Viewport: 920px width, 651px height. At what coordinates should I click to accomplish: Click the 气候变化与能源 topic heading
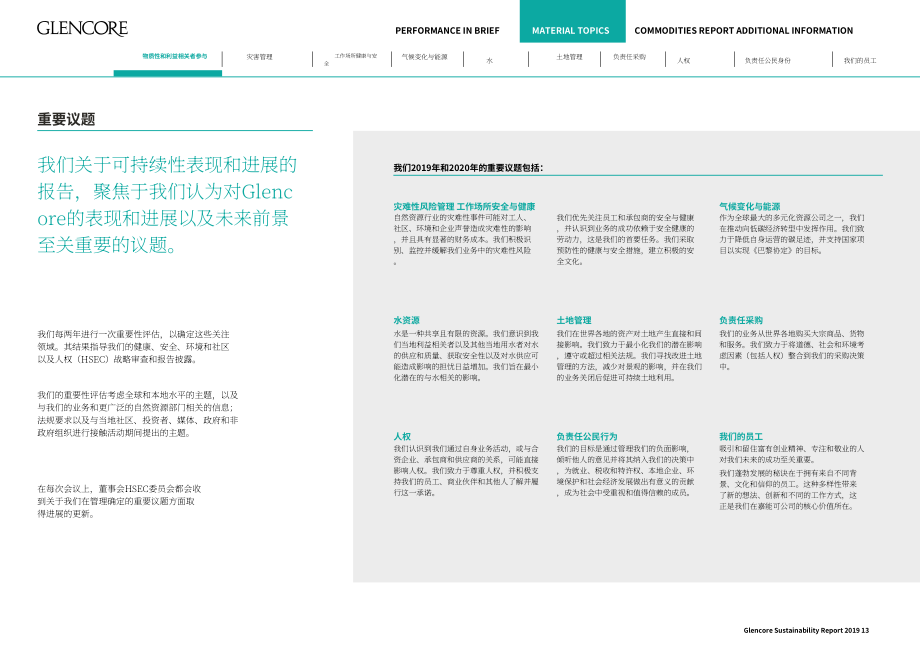[750, 206]
